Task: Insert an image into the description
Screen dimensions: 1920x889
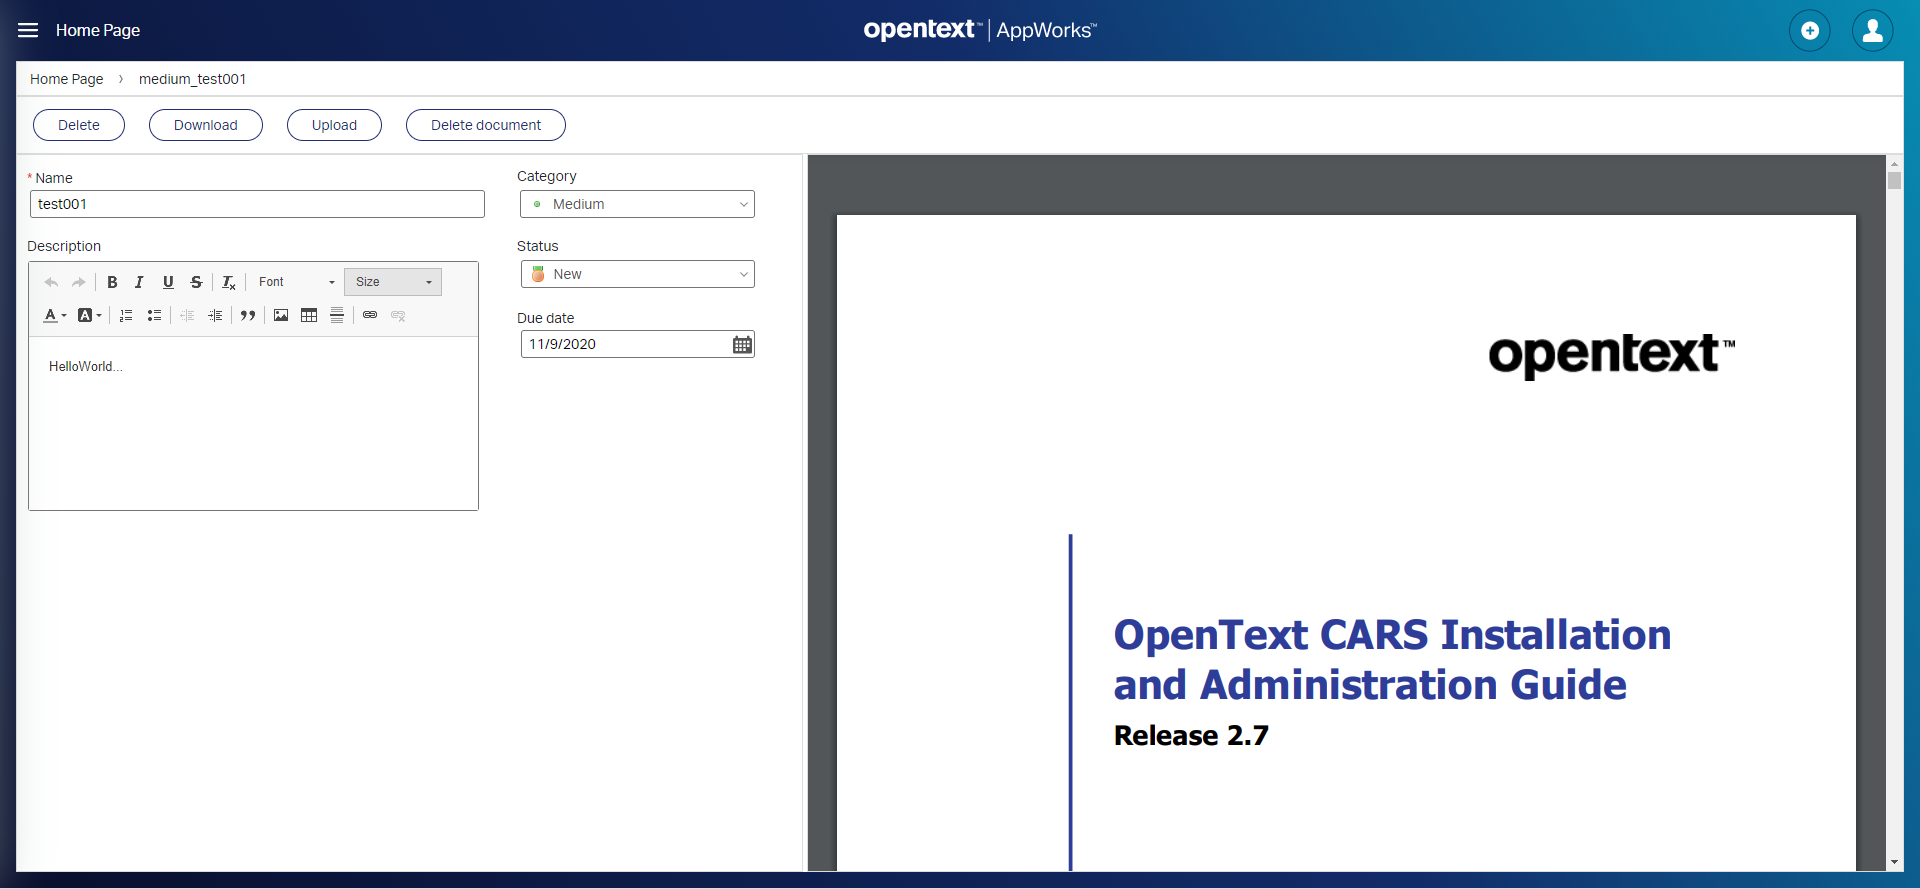Action: pos(281,316)
